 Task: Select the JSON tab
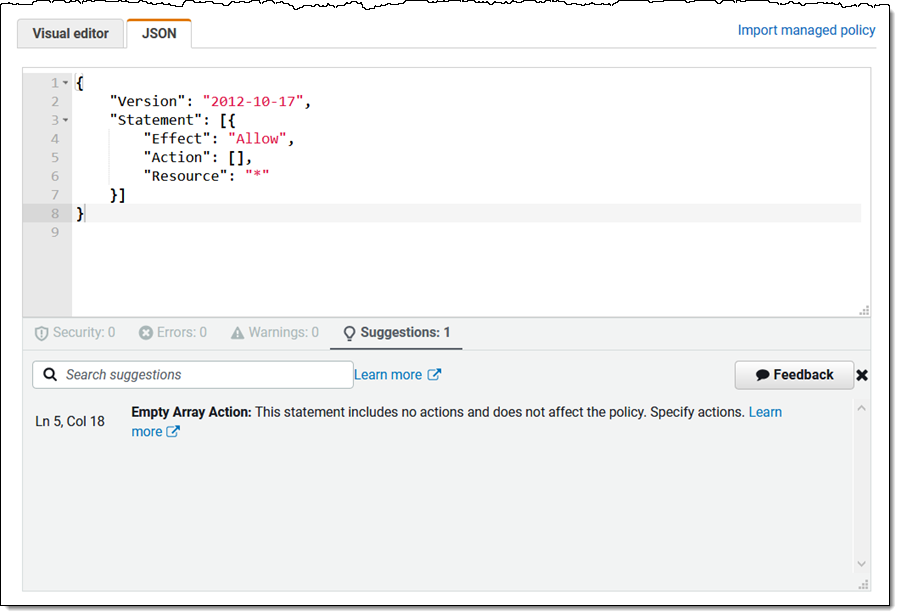point(158,33)
